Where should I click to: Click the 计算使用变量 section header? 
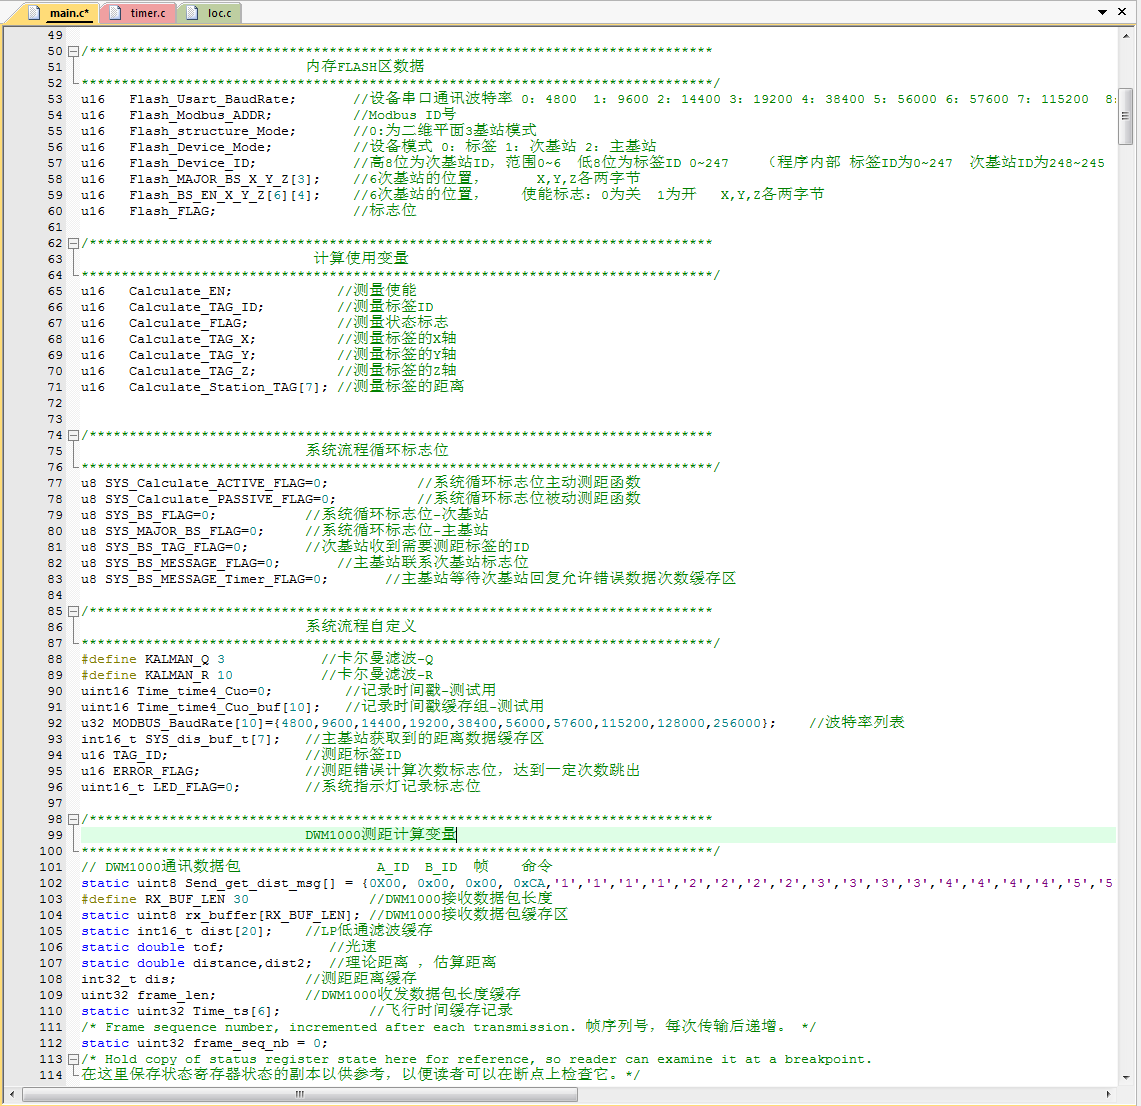tap(361, 258)
